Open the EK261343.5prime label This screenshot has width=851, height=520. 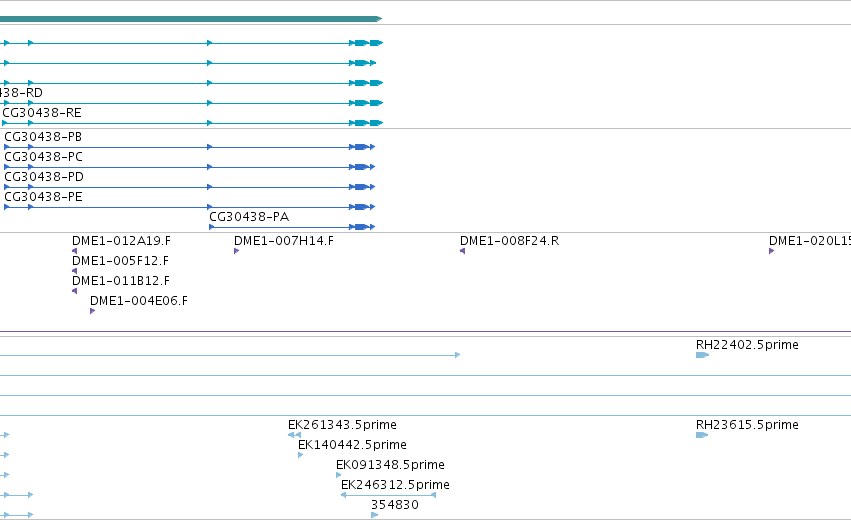[342, 425]
